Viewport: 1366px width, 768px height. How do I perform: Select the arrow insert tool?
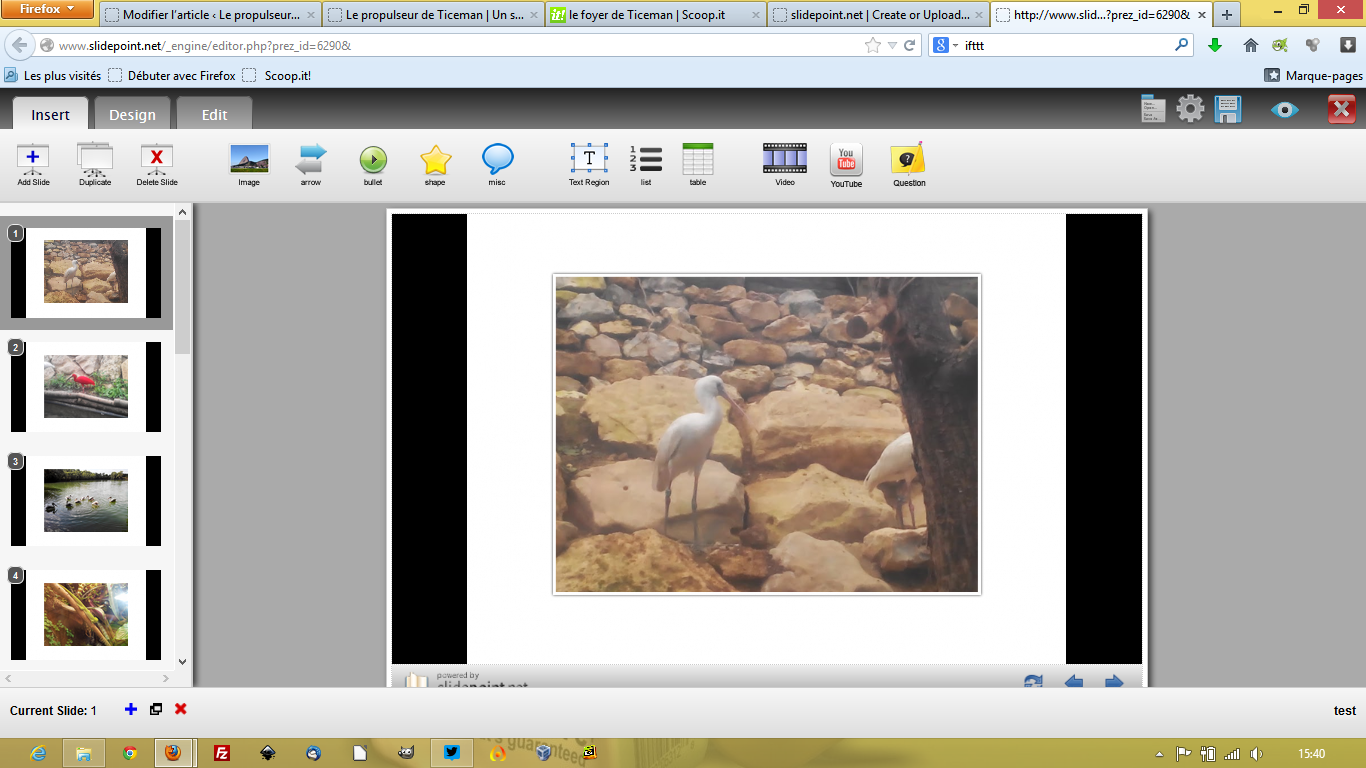click(x=311, y=160)
